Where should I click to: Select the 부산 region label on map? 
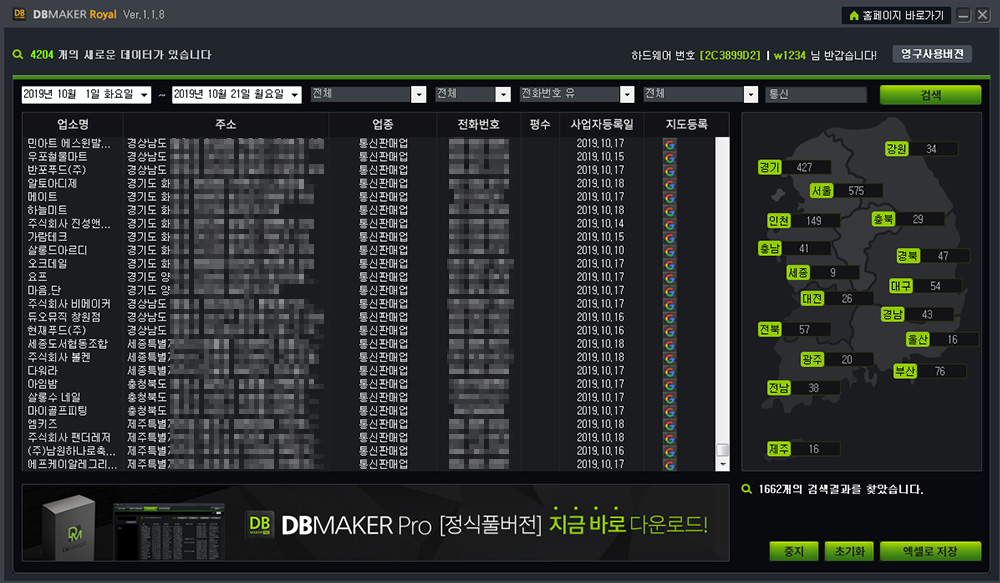[905, 371]
